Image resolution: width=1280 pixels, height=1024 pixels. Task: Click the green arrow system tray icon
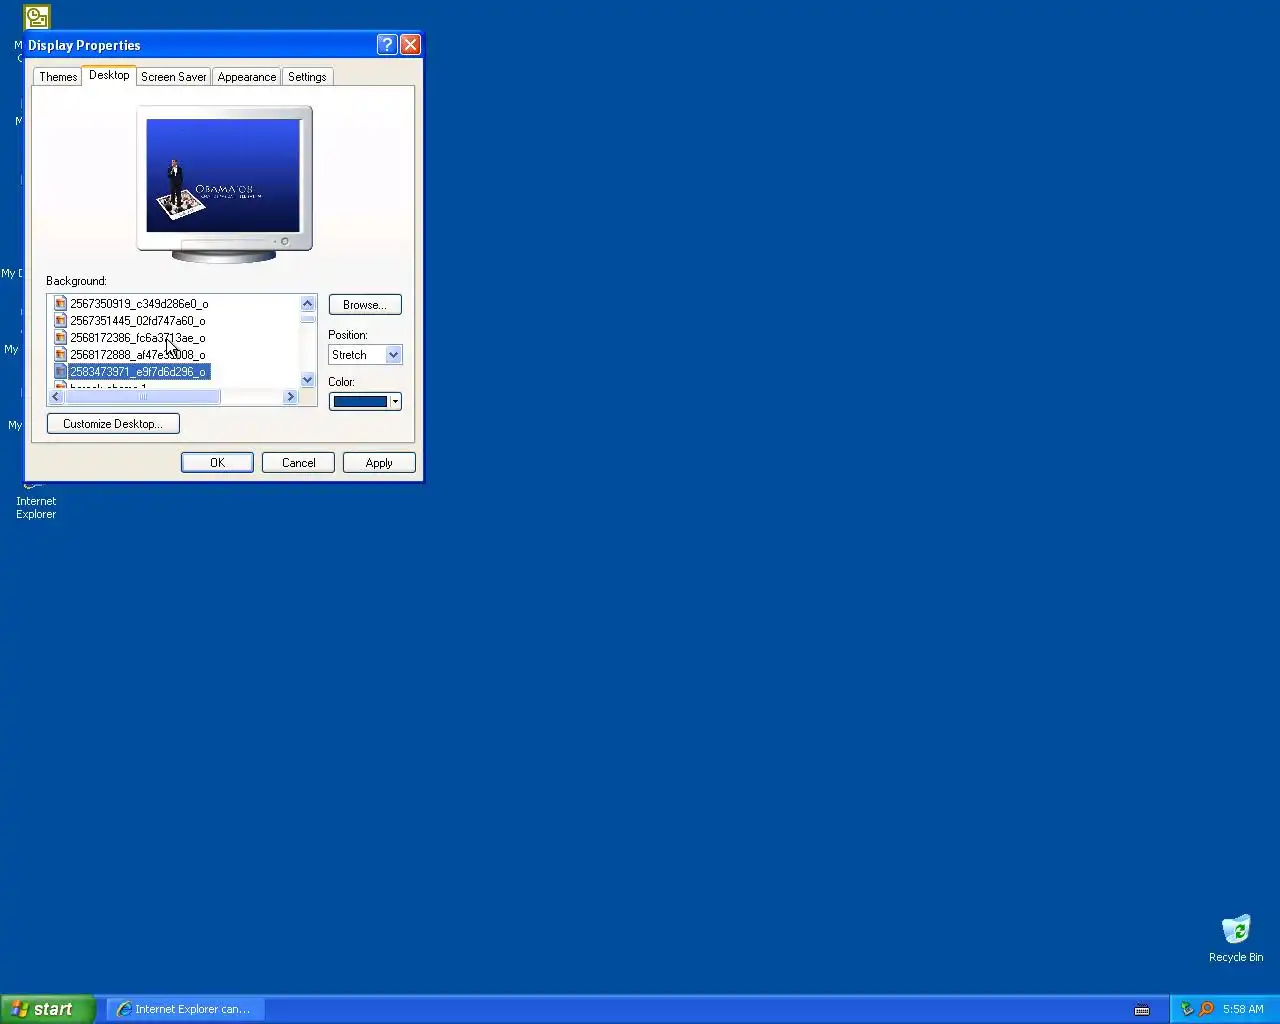pyautogui.click(x=1187, y=1010)
